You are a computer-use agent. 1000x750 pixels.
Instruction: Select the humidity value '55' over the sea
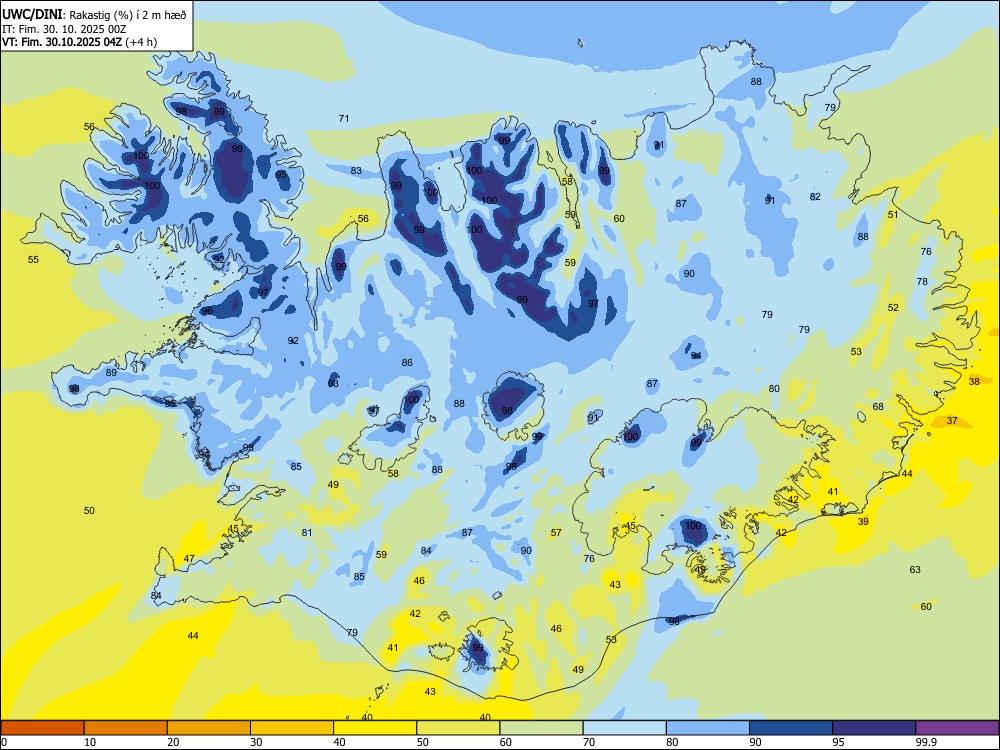coord(33,260)
